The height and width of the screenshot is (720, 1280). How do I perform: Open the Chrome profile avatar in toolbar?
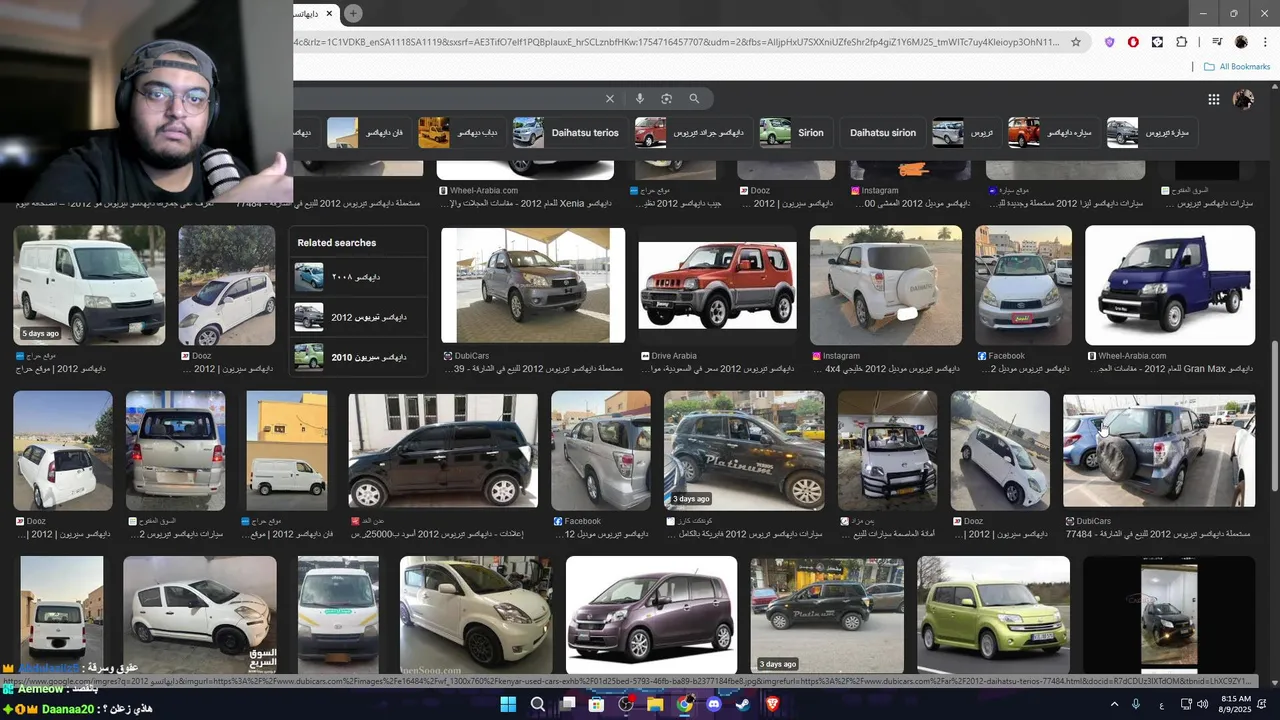(x=1241, y=42)
